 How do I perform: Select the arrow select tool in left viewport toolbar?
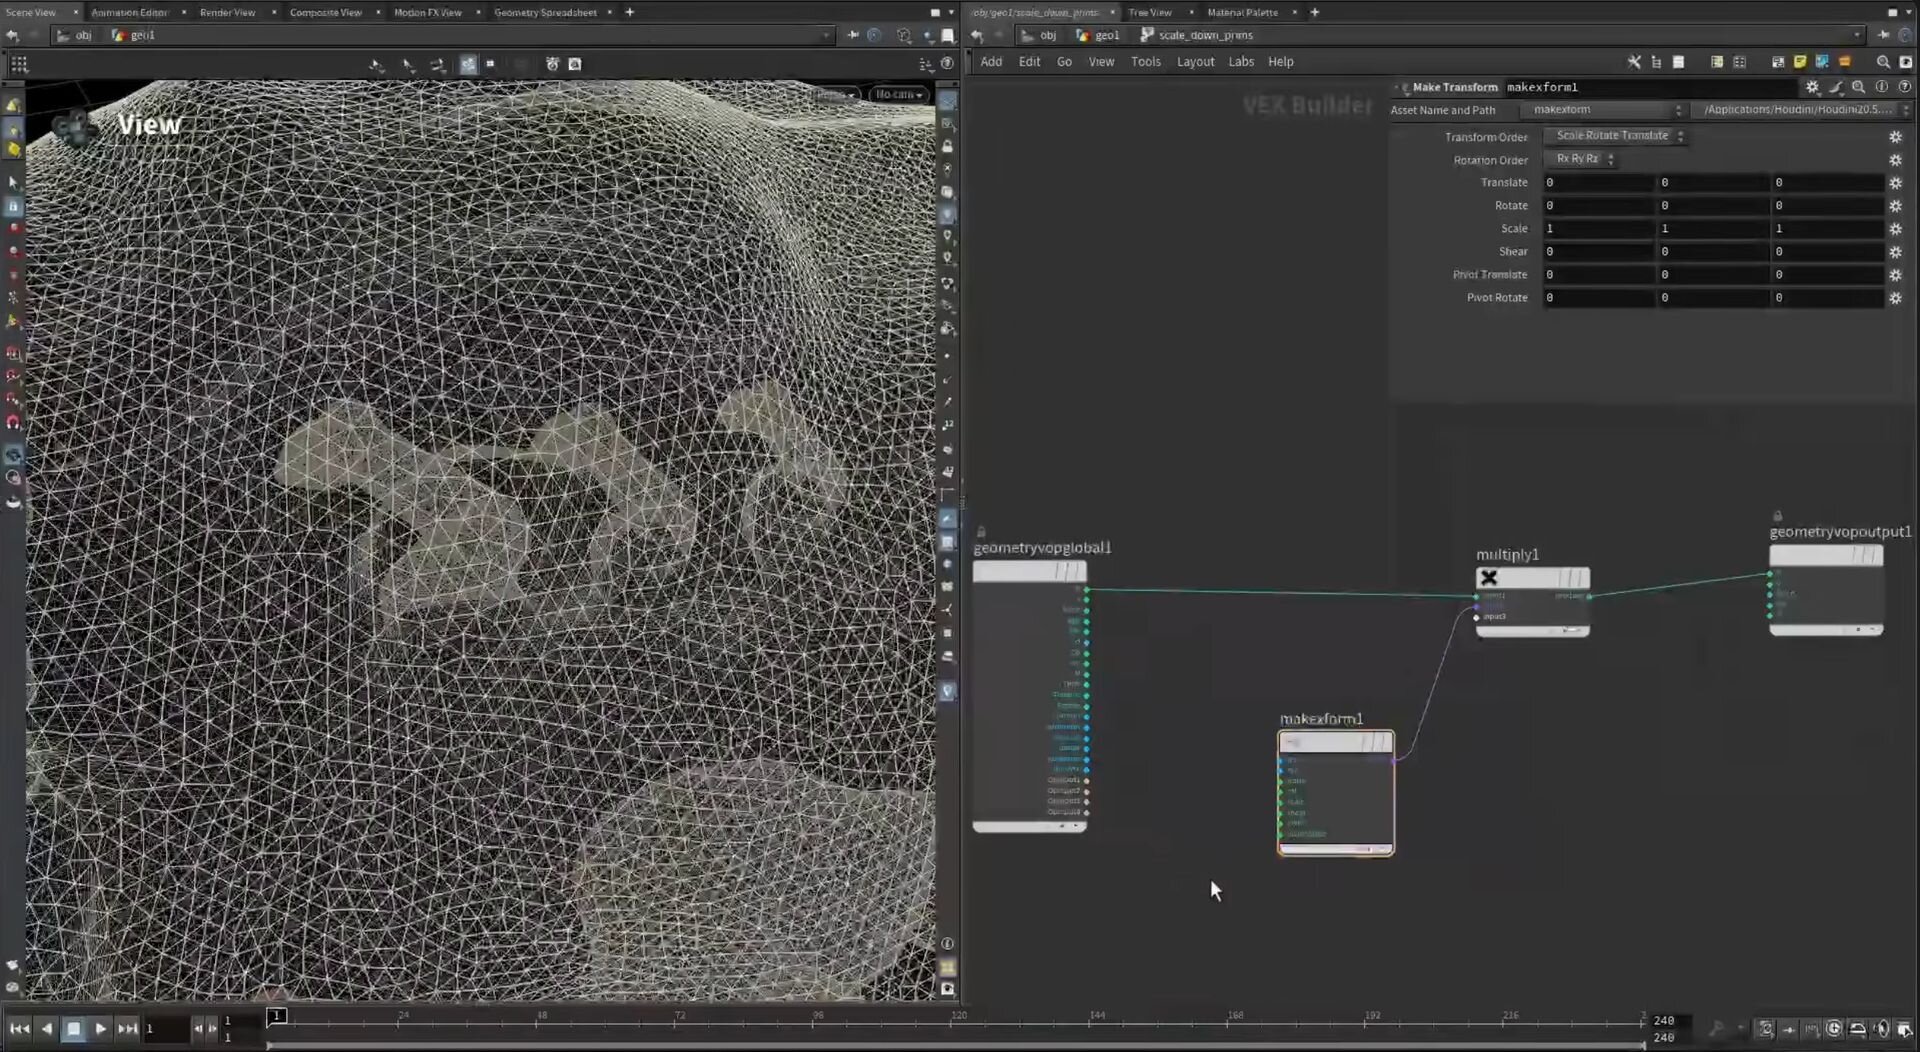[x=13, y=182]
